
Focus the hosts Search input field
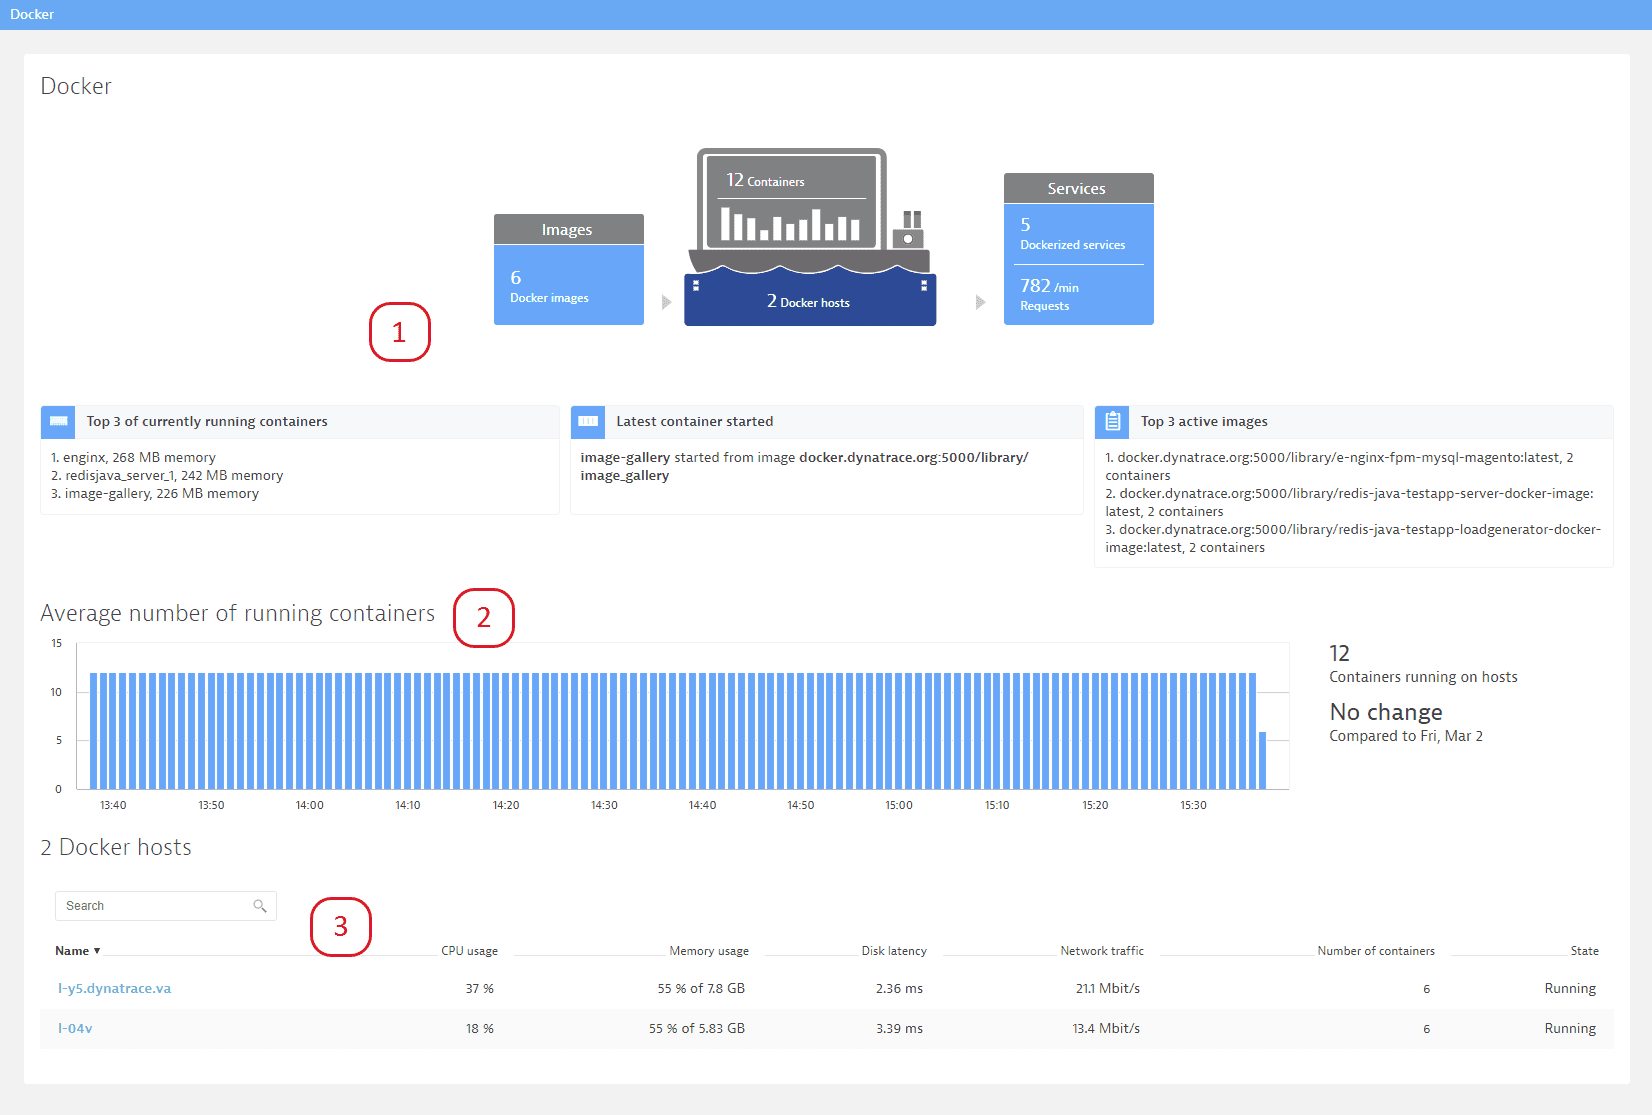(165, 906)
